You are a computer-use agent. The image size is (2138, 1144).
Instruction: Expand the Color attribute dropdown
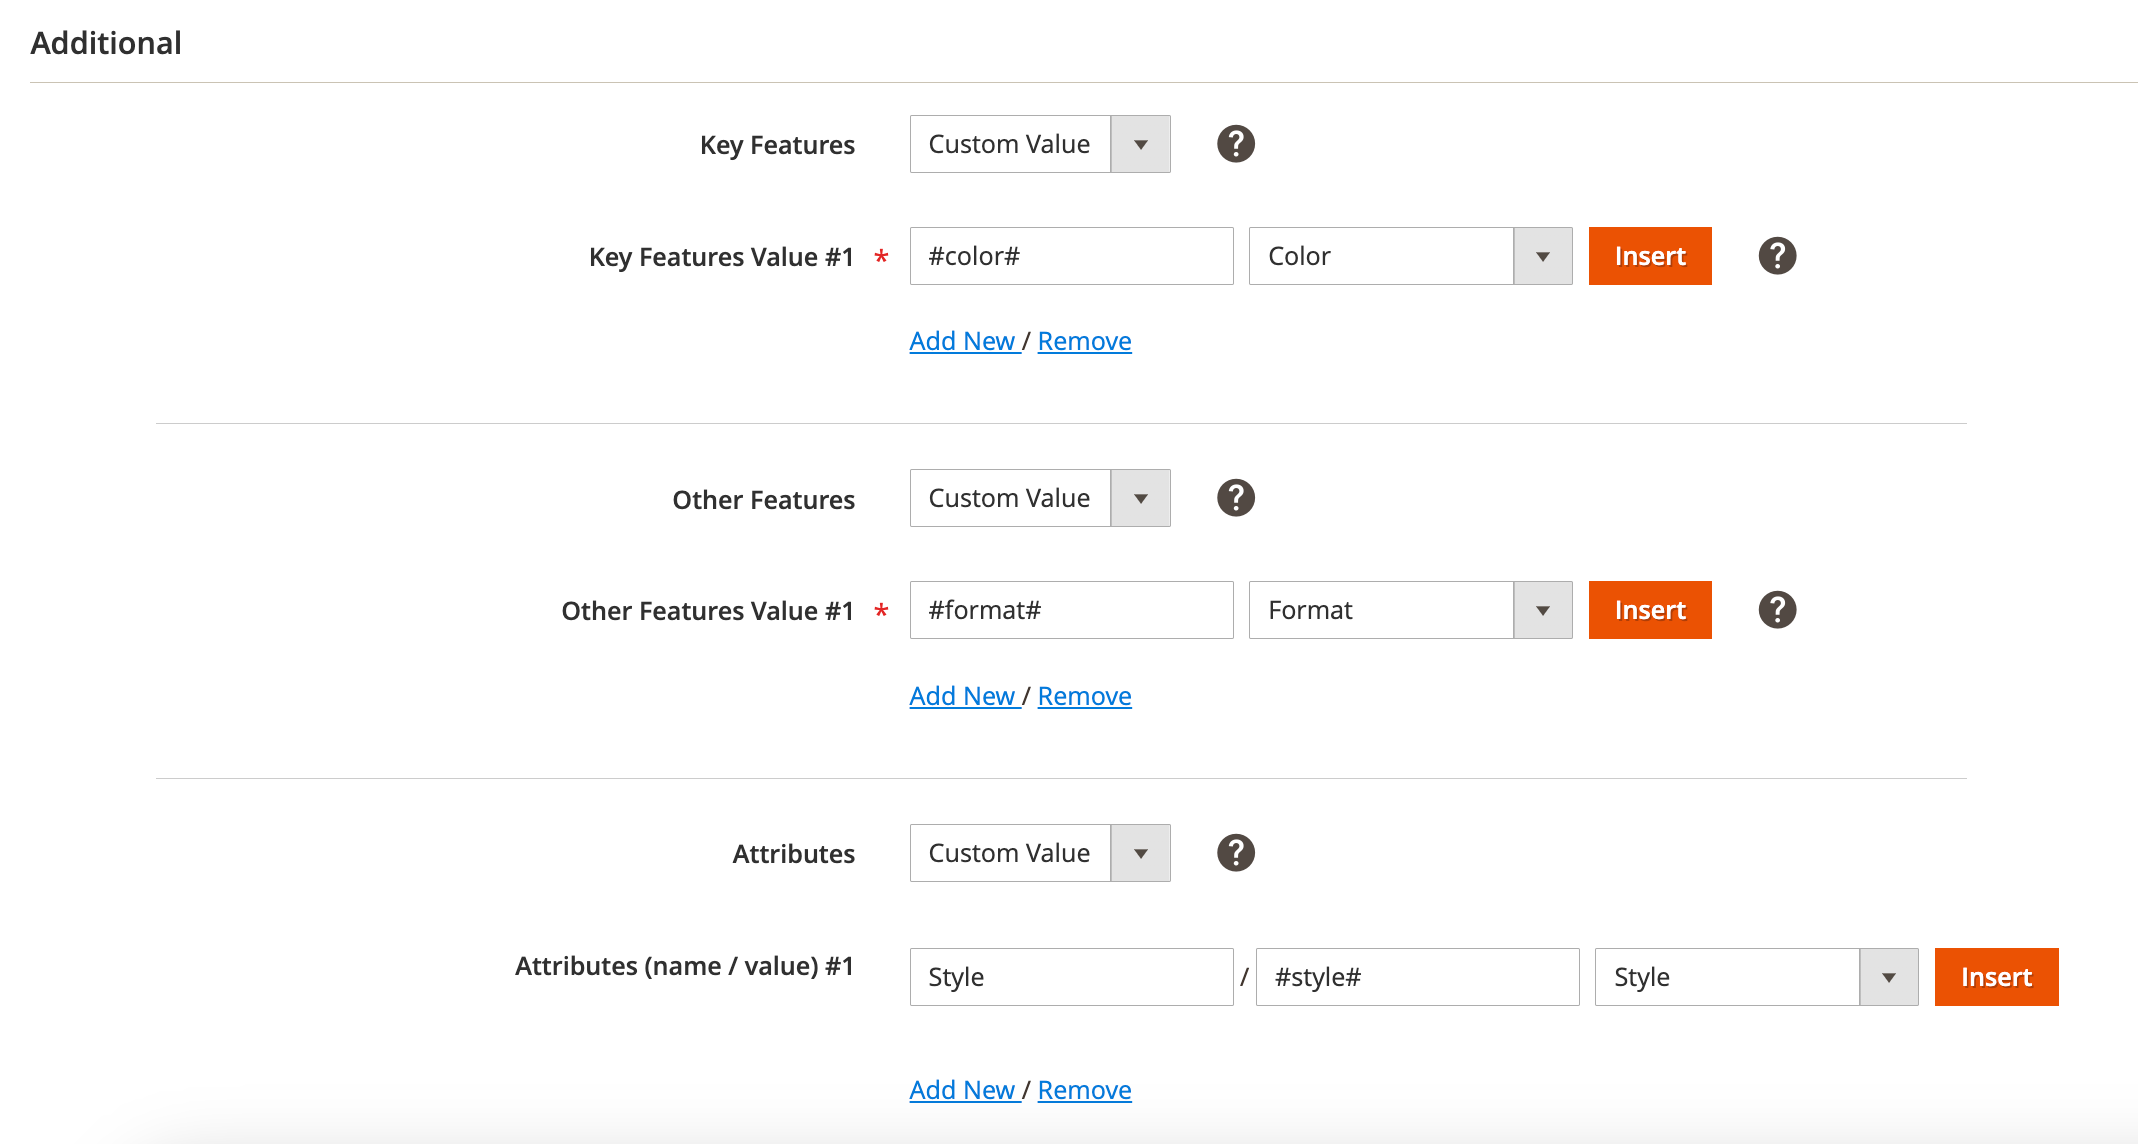click(1410, 256)
